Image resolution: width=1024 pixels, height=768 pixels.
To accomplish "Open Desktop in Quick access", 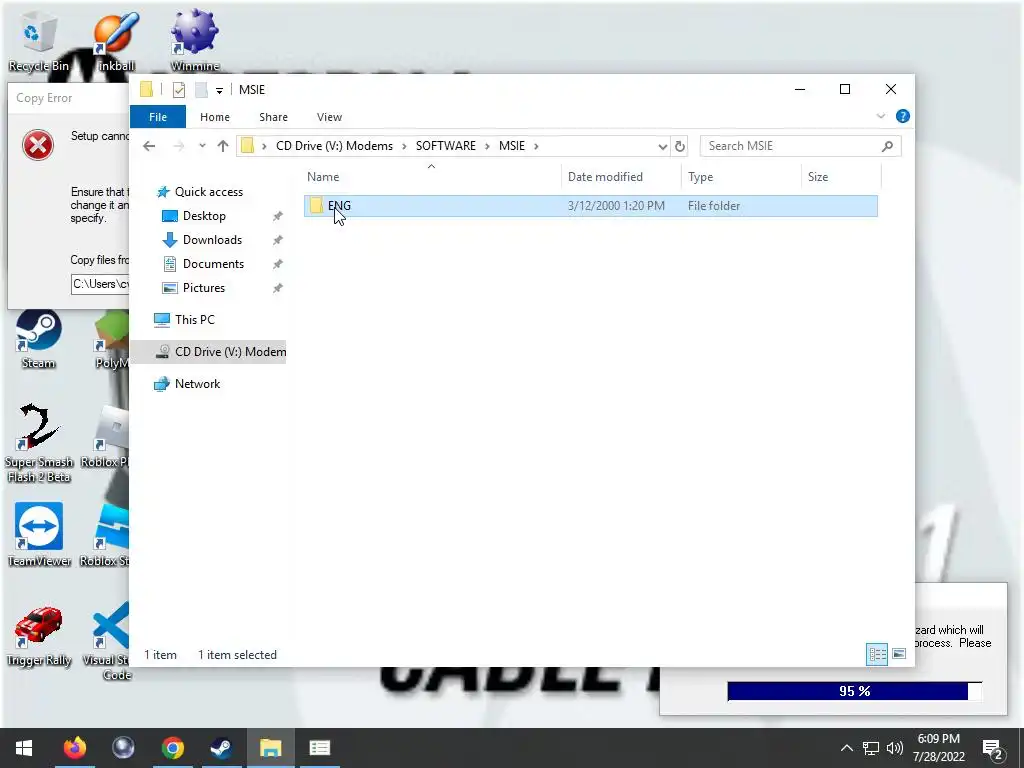I will [204, 216].
